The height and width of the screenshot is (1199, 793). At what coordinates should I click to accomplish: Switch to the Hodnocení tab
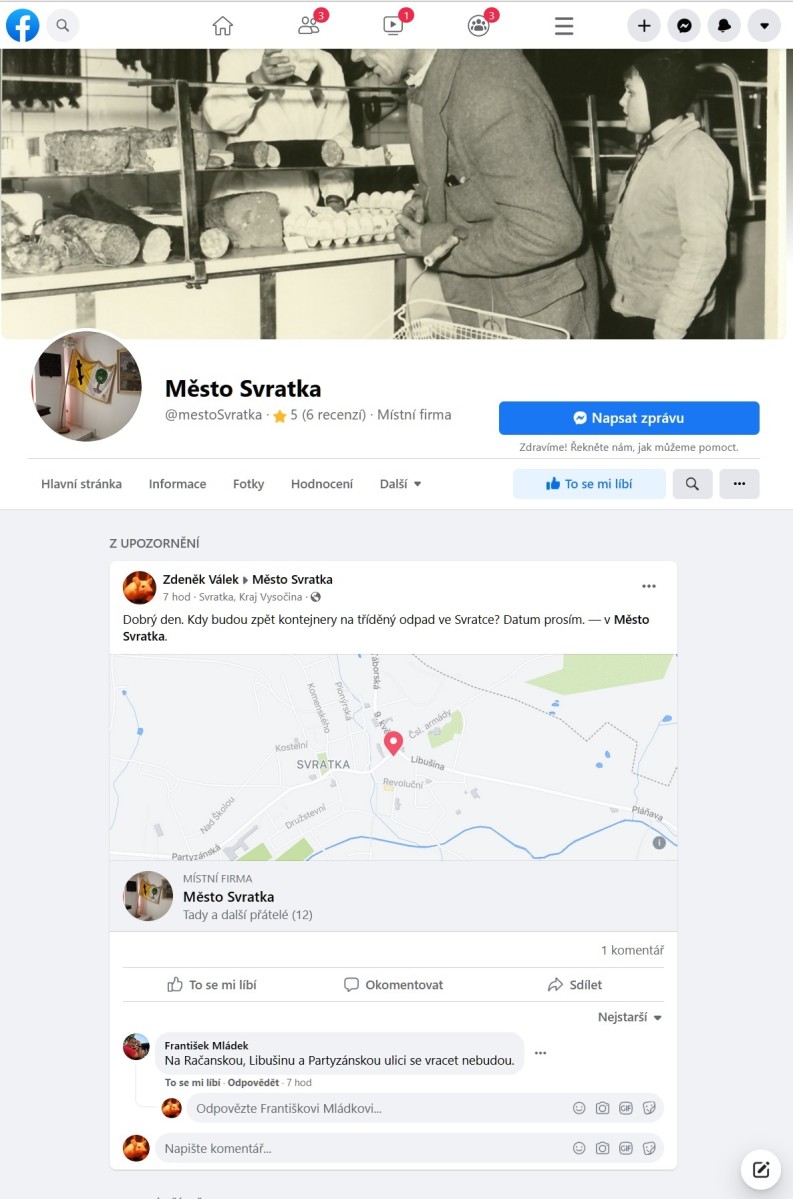click(x=322, y=484)
